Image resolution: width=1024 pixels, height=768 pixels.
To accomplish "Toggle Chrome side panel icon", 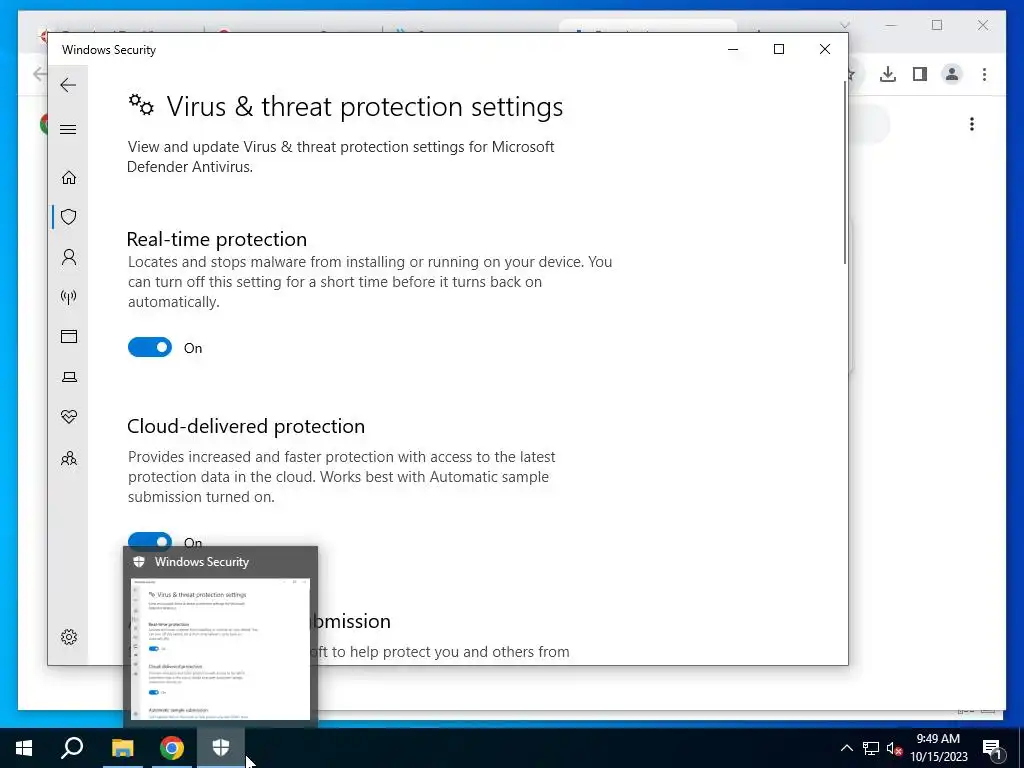I will pos(920,74).
